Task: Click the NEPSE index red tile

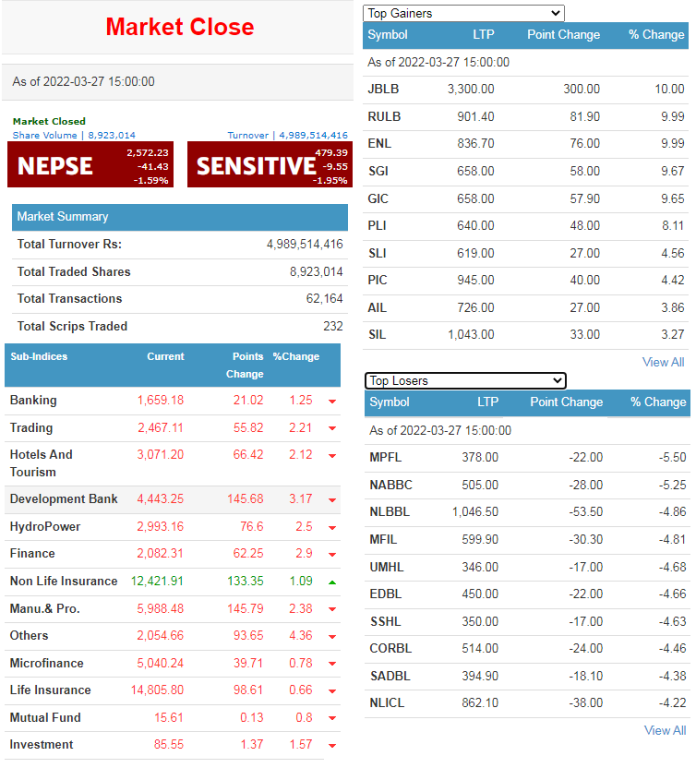Action: pyautogui.click(x=90, y=165)
